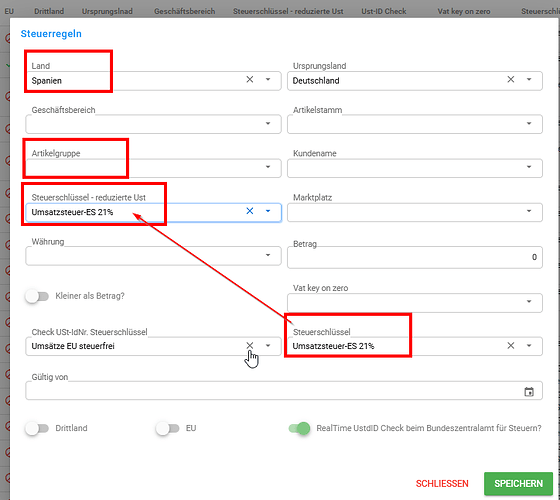560x500 pixels.
Task: Click the SPEICHERN button
Action: (518, 484)
